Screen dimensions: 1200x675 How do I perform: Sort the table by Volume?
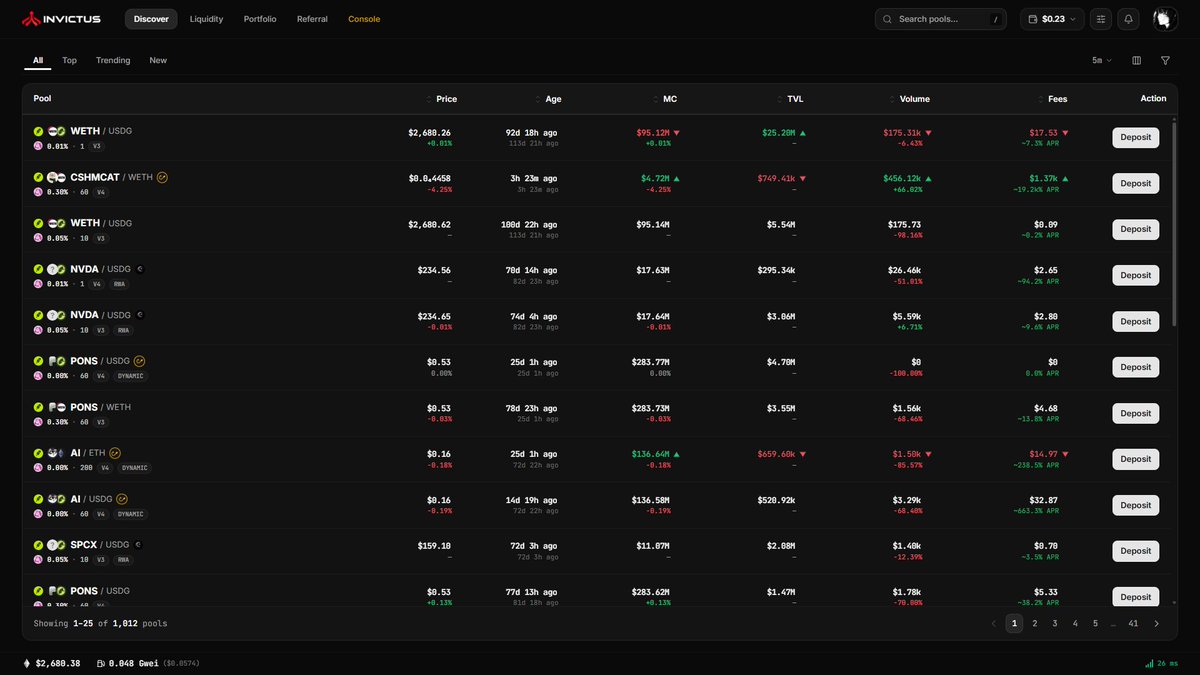[x=910, y=99]
